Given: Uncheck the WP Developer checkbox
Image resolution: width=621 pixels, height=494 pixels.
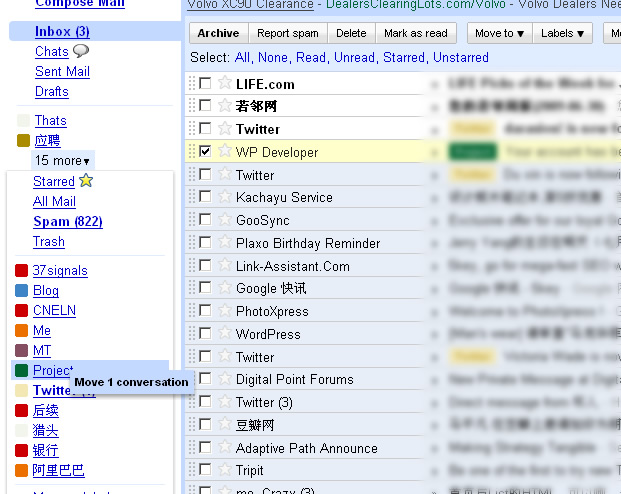Looking at the screenshot, I should pos(205,152).
